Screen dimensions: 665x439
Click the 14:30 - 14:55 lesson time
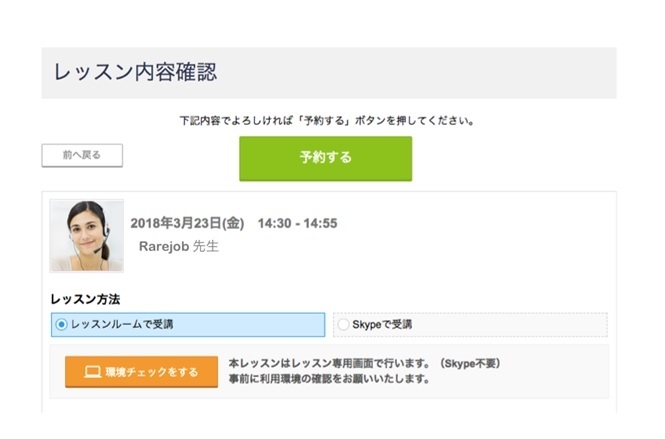pyautogui.click(x=297, y=223)
